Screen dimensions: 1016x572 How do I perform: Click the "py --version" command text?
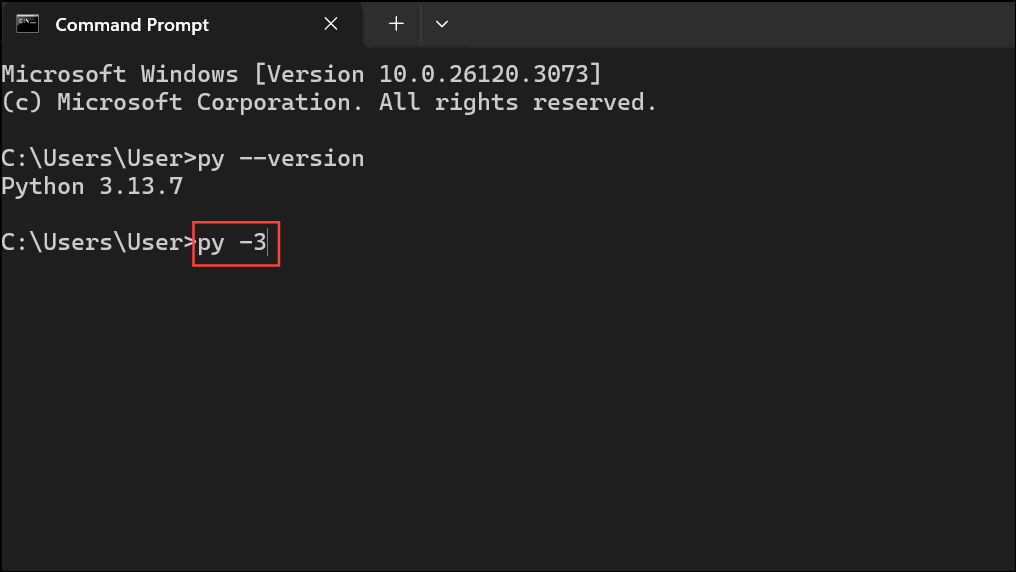click(280, 159)
